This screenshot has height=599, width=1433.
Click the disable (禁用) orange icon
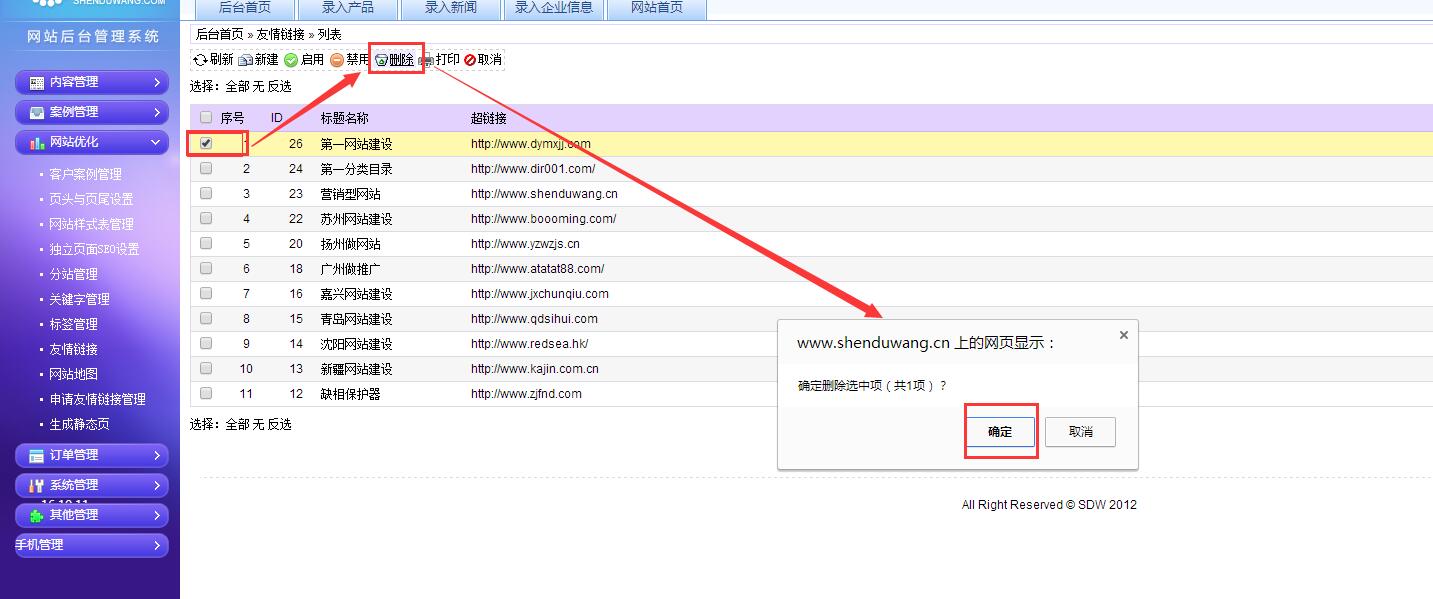337,60
